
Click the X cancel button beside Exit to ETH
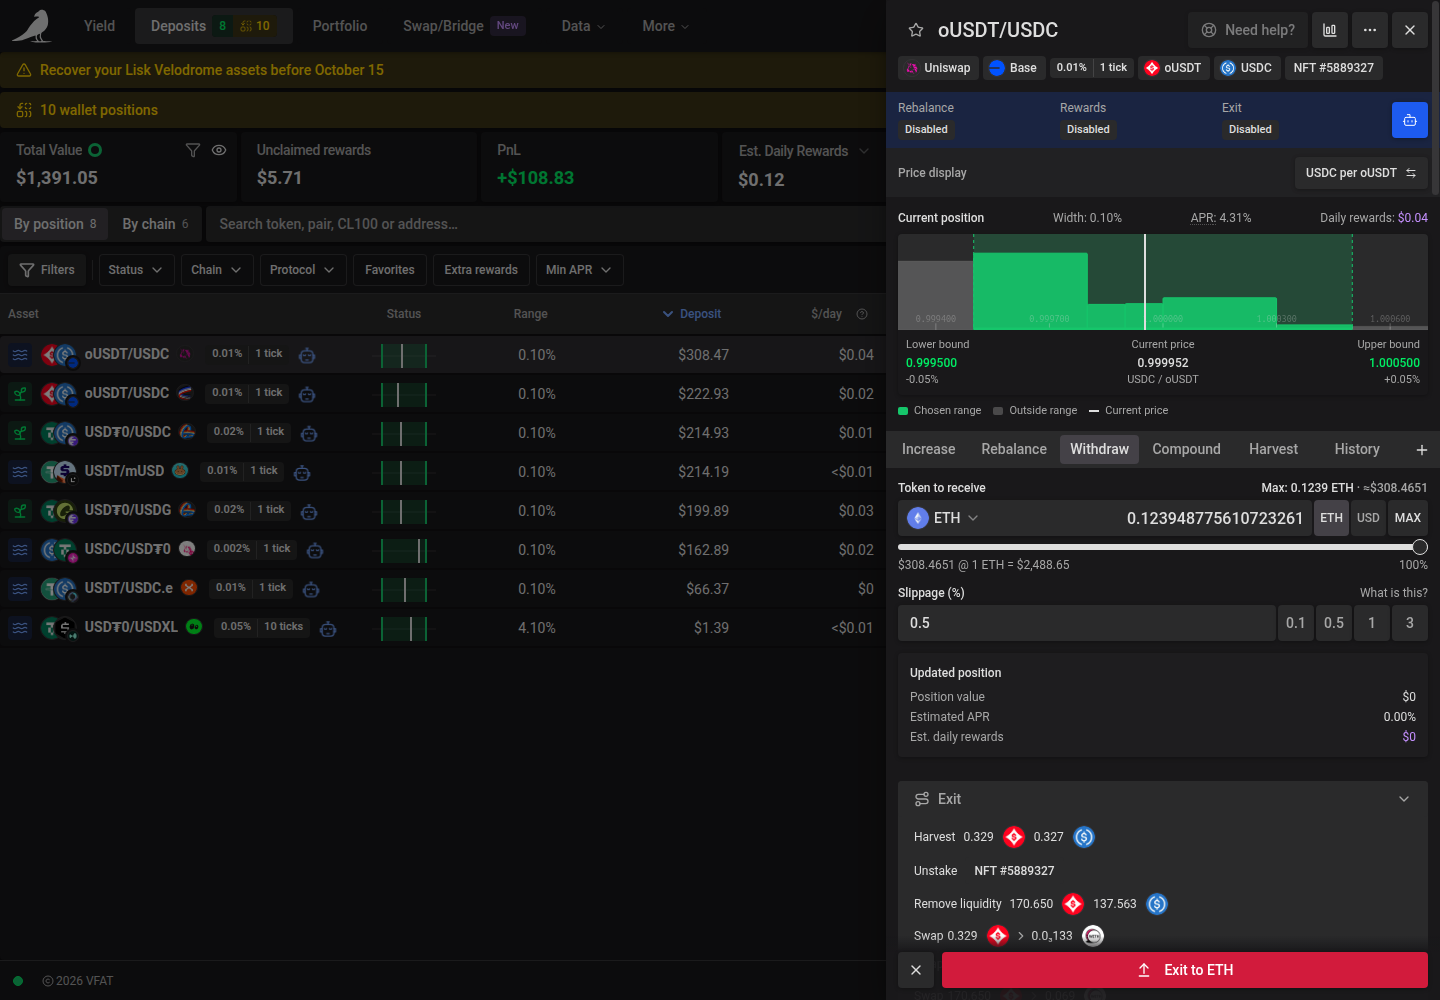(916, 970)
